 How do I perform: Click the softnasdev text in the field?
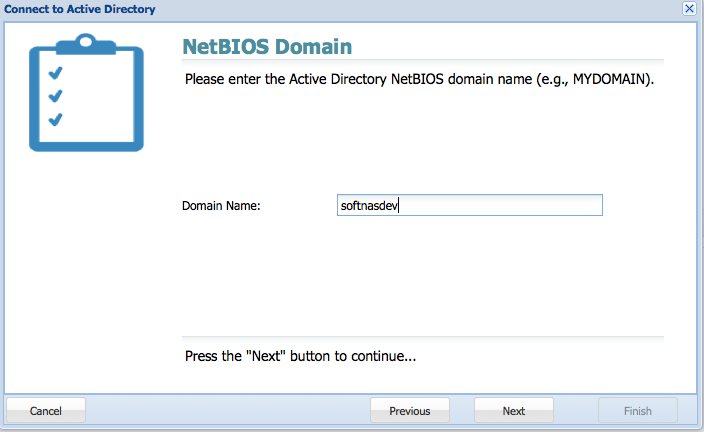pos(369,206)
